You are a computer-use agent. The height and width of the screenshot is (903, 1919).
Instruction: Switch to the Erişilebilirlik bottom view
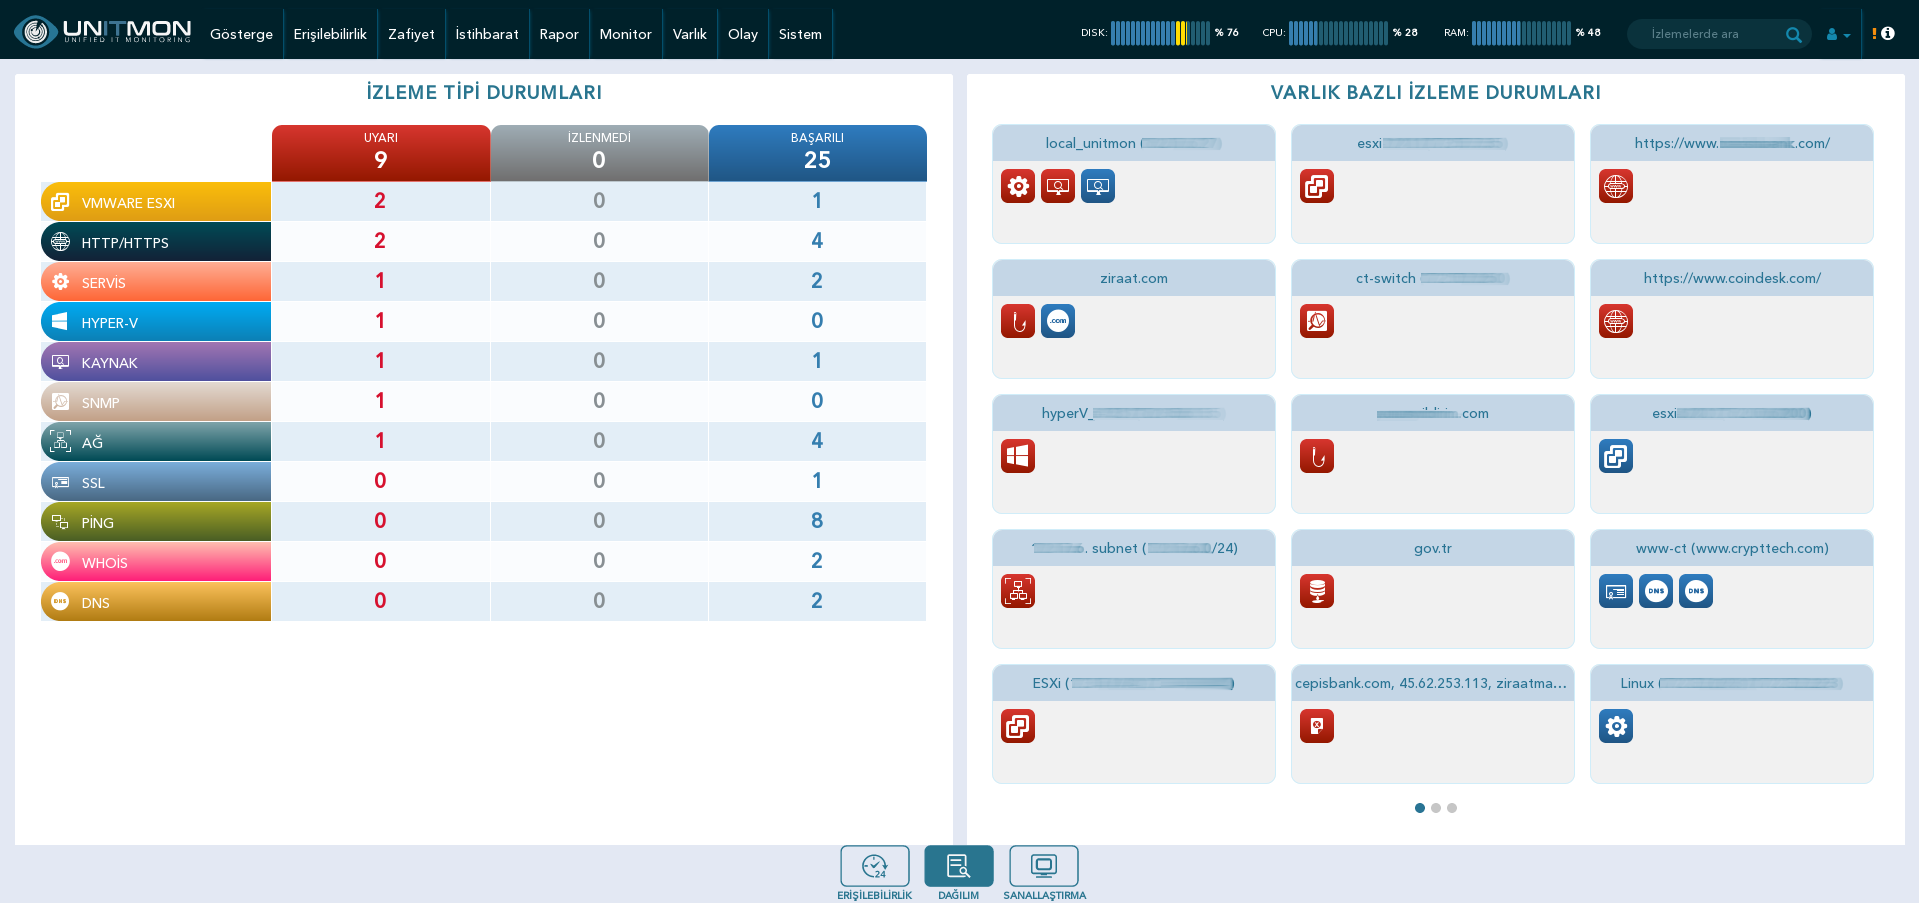[875, 873]
